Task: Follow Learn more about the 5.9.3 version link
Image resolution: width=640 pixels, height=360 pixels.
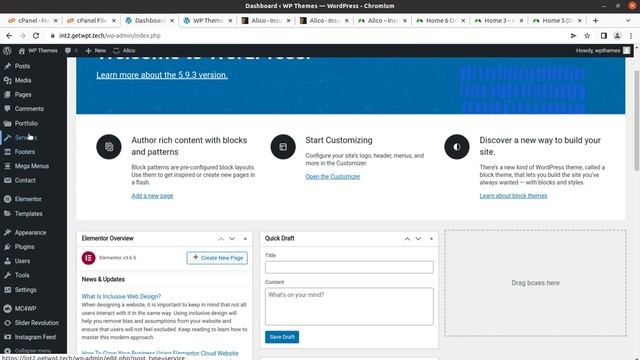Action: tap(162, 75)
